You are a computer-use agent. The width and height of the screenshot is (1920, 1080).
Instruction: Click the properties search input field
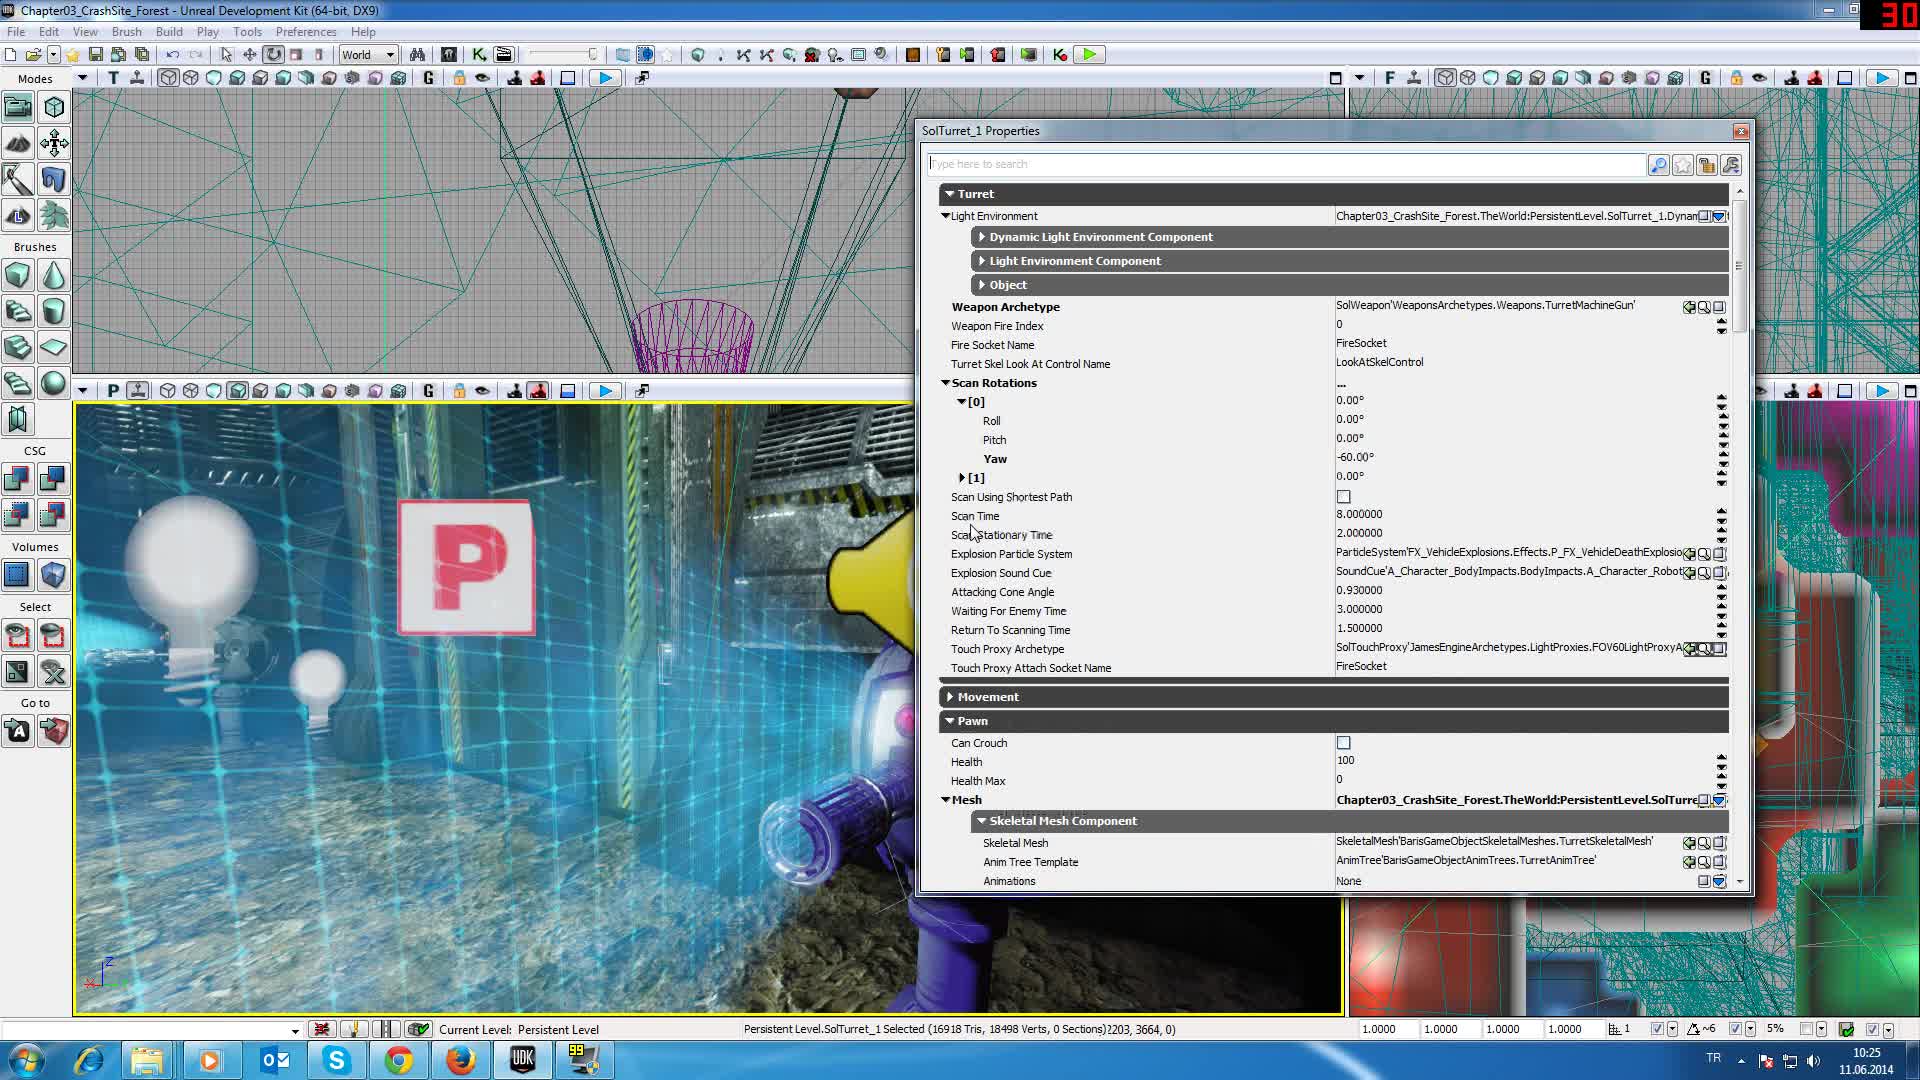1285,164
